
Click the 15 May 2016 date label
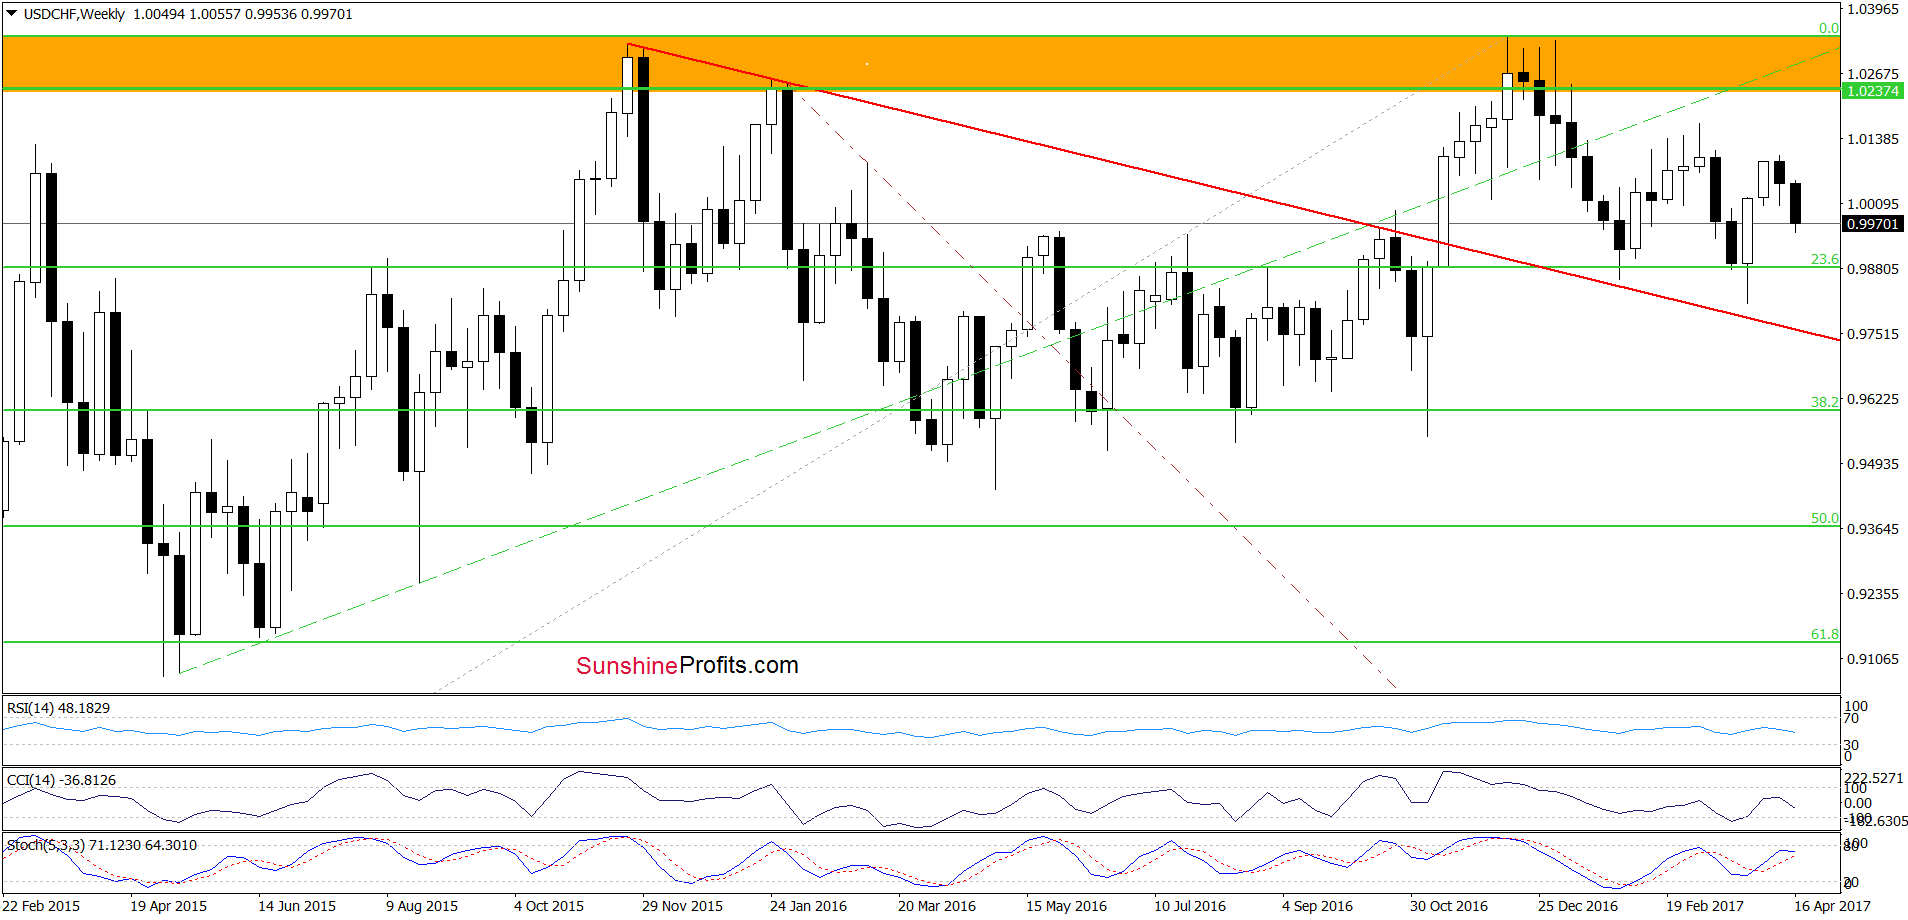click(x=1067, y=906)
